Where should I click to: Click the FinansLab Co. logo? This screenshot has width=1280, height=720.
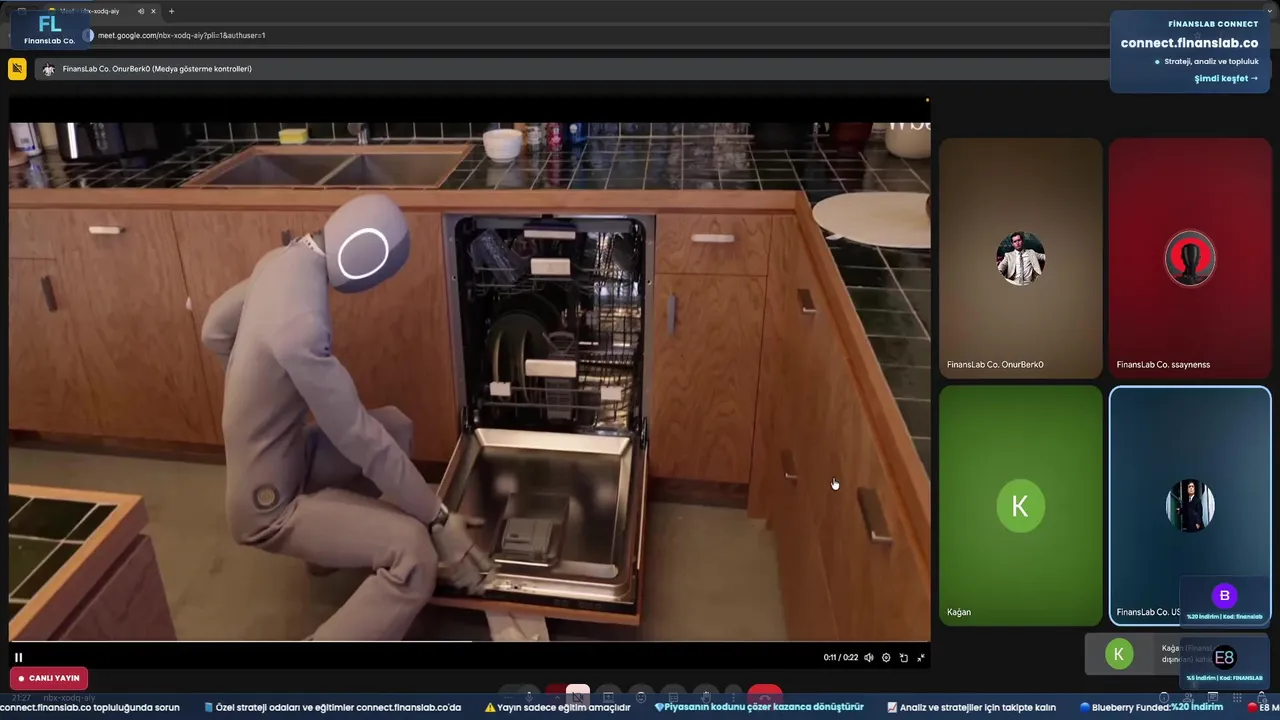pyautogui.click(x=49, y=29)
